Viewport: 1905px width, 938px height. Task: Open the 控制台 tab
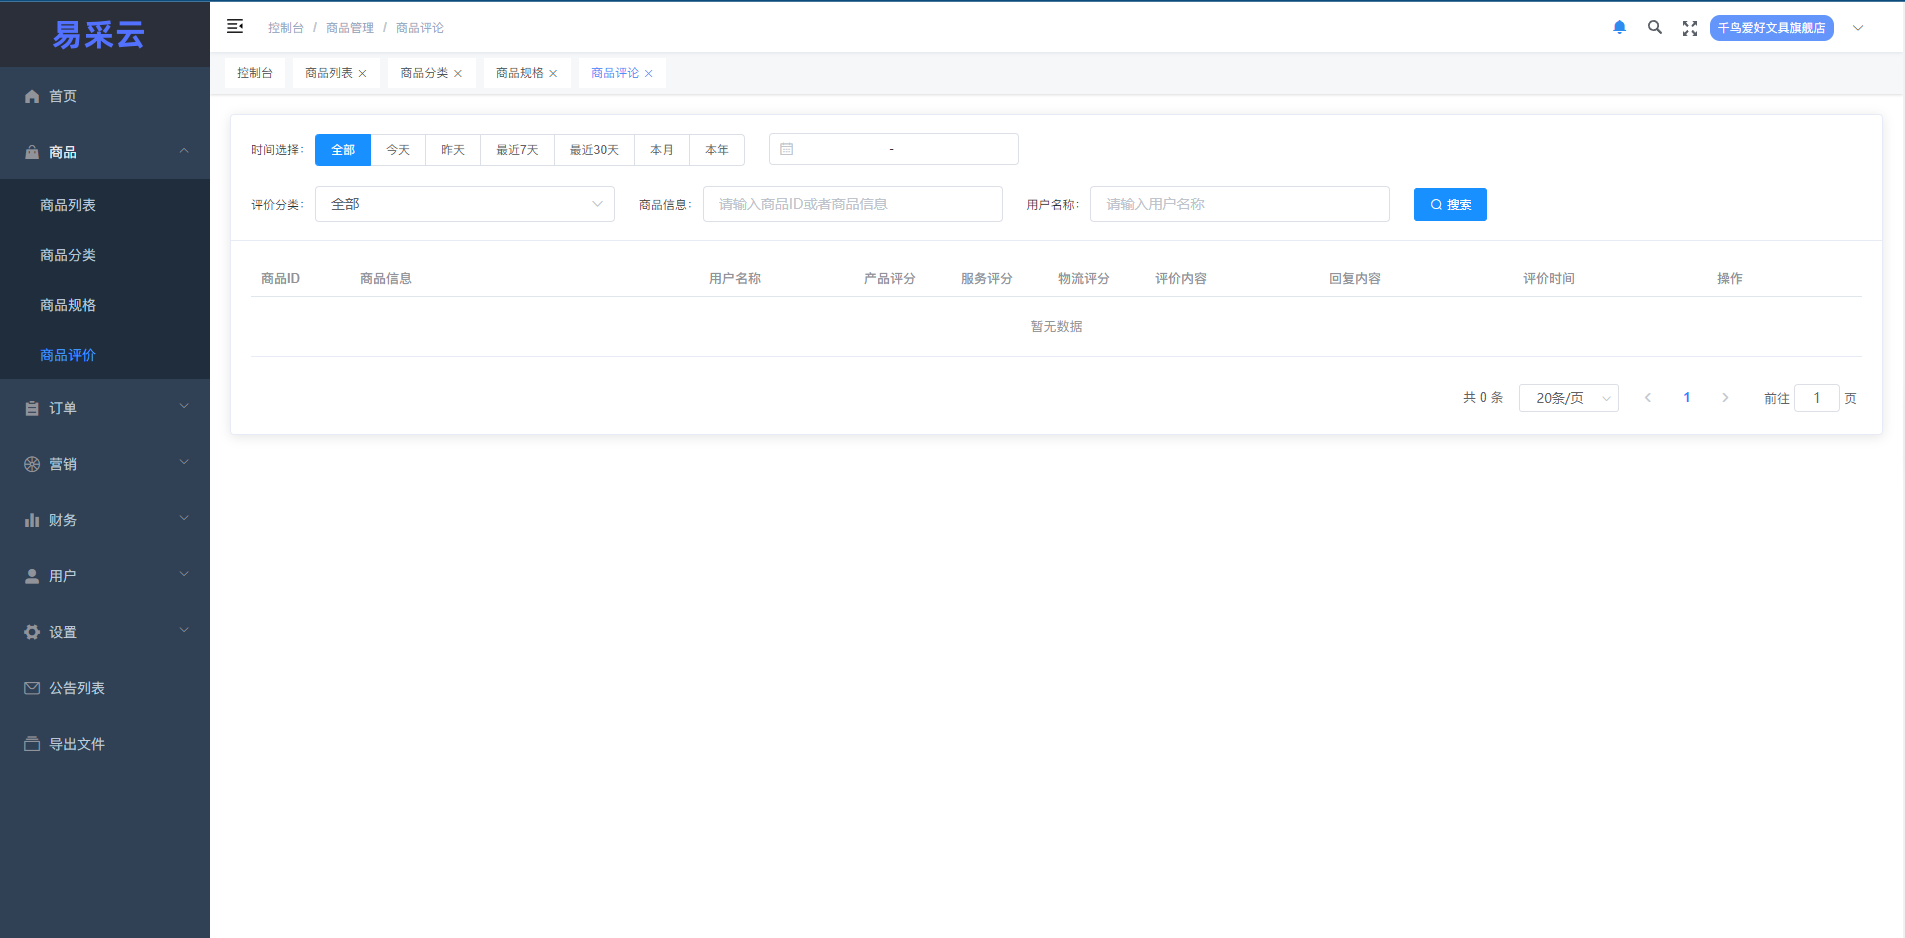pyautogui.click(x=255, y=72)
